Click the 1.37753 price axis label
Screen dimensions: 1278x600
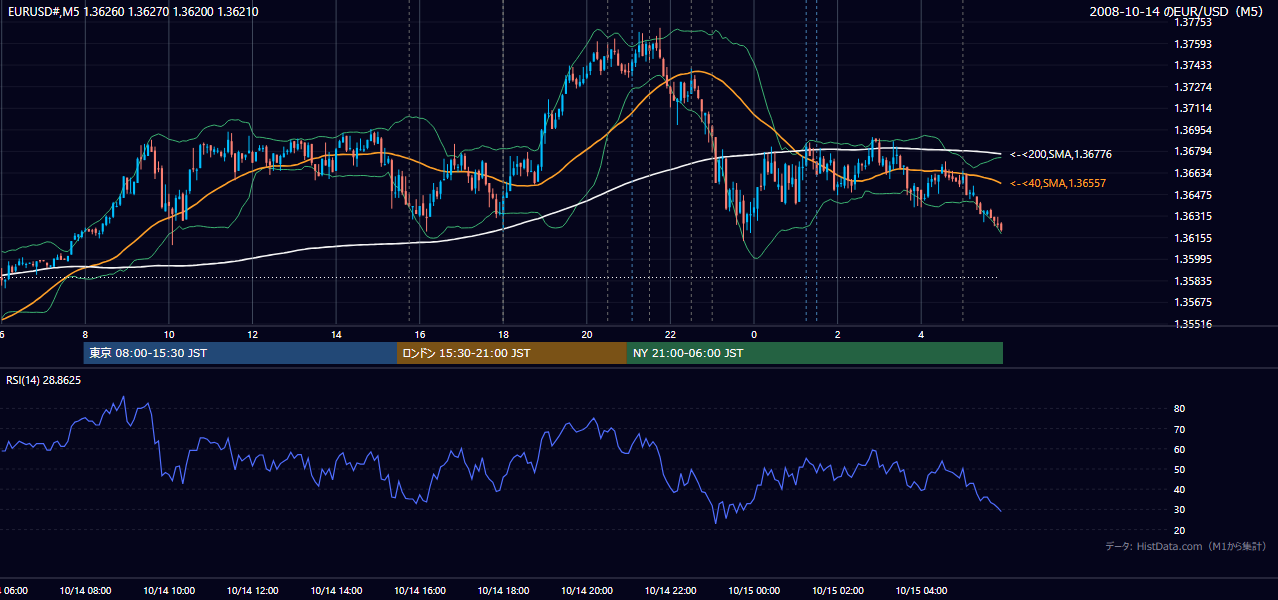pyautogui.click(x=1193, y=22)
